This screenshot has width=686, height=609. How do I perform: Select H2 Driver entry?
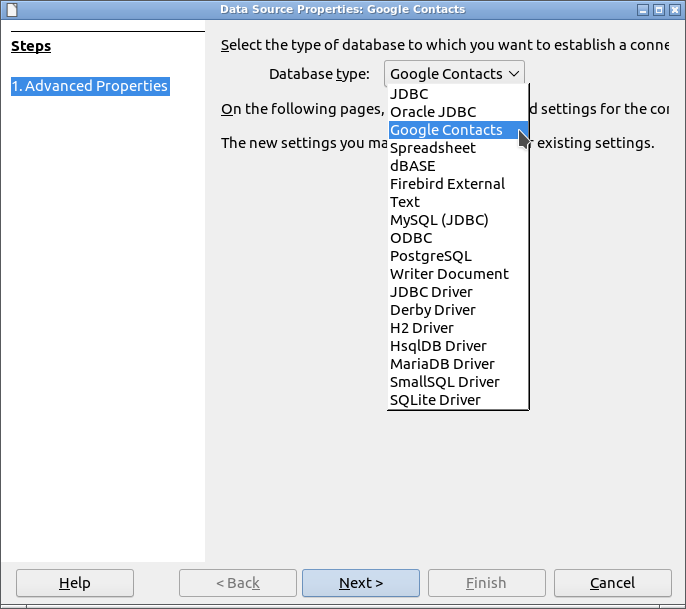458,328
